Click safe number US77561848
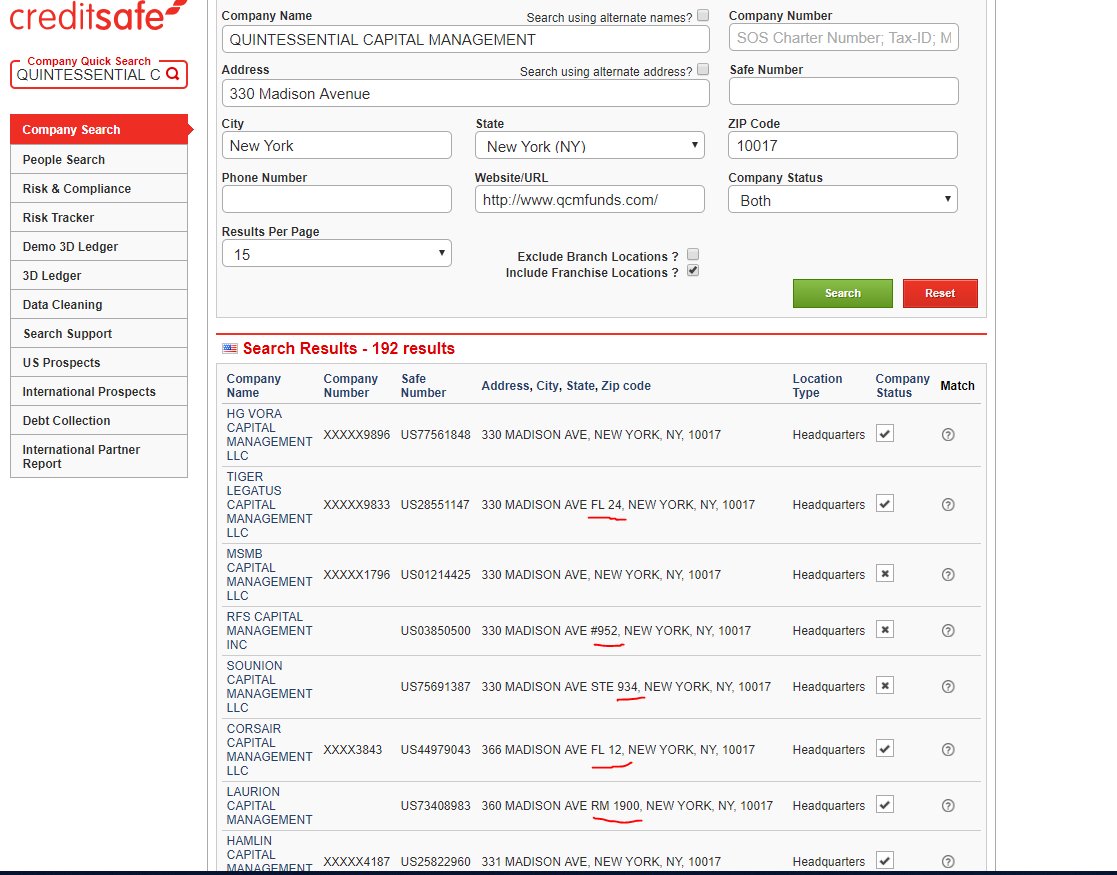This screenshot has width=1117, height=875. (x=435, y=435)
